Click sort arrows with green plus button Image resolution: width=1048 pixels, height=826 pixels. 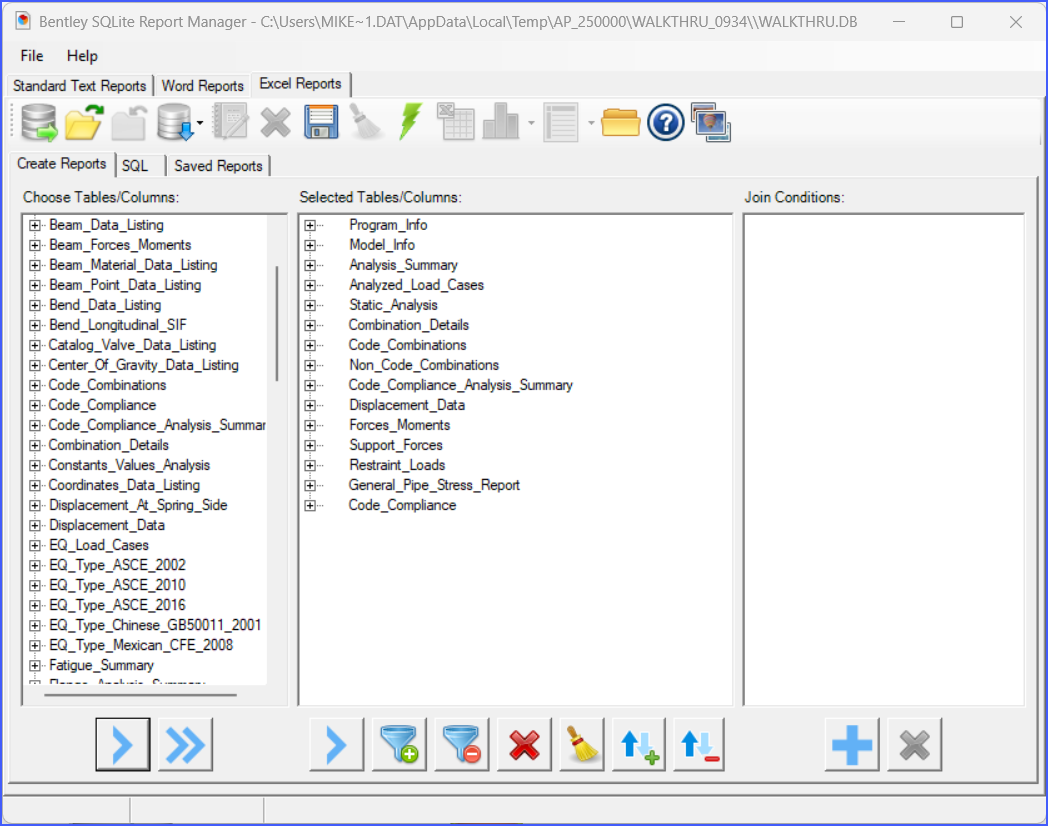[639, 744]
